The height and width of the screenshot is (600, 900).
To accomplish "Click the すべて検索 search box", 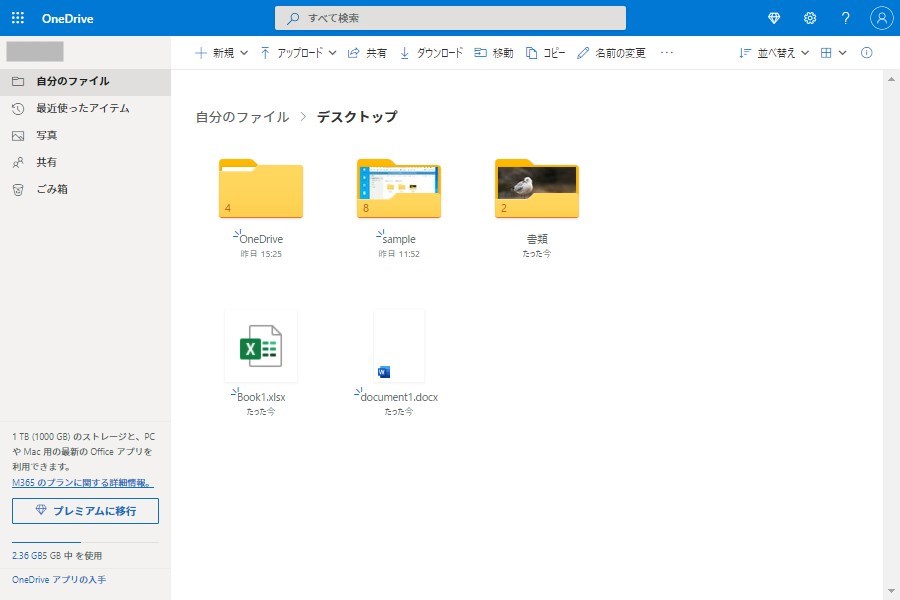I will click(x=450, y=18).
